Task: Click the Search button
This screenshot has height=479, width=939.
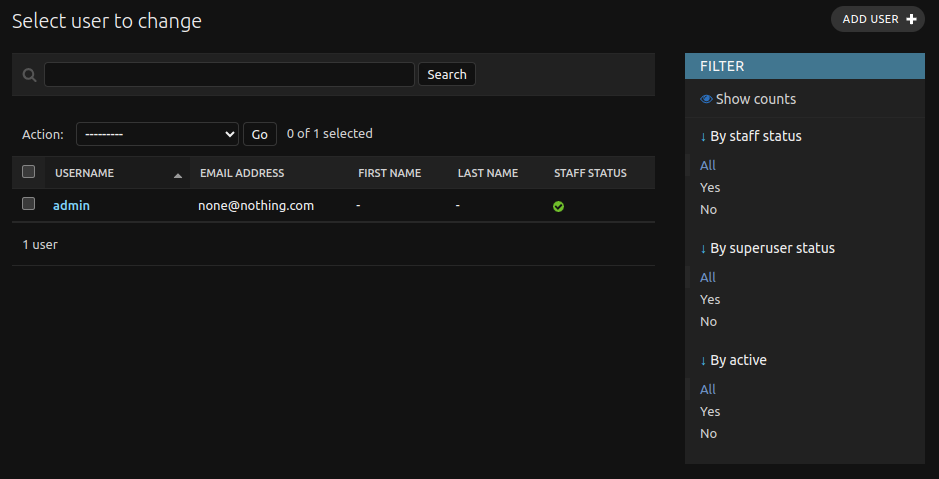Action: 447,74
